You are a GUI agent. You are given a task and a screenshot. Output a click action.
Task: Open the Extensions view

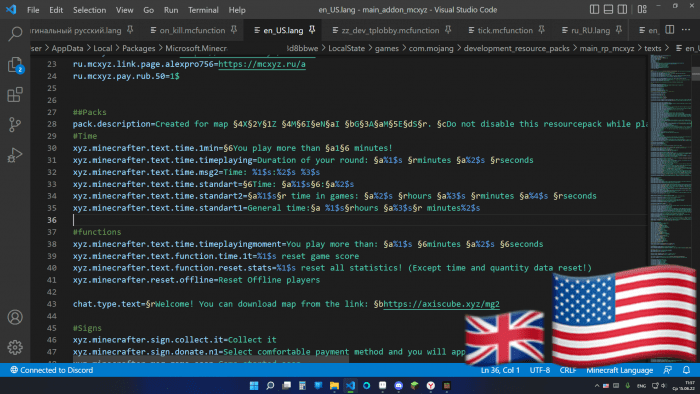15,95
